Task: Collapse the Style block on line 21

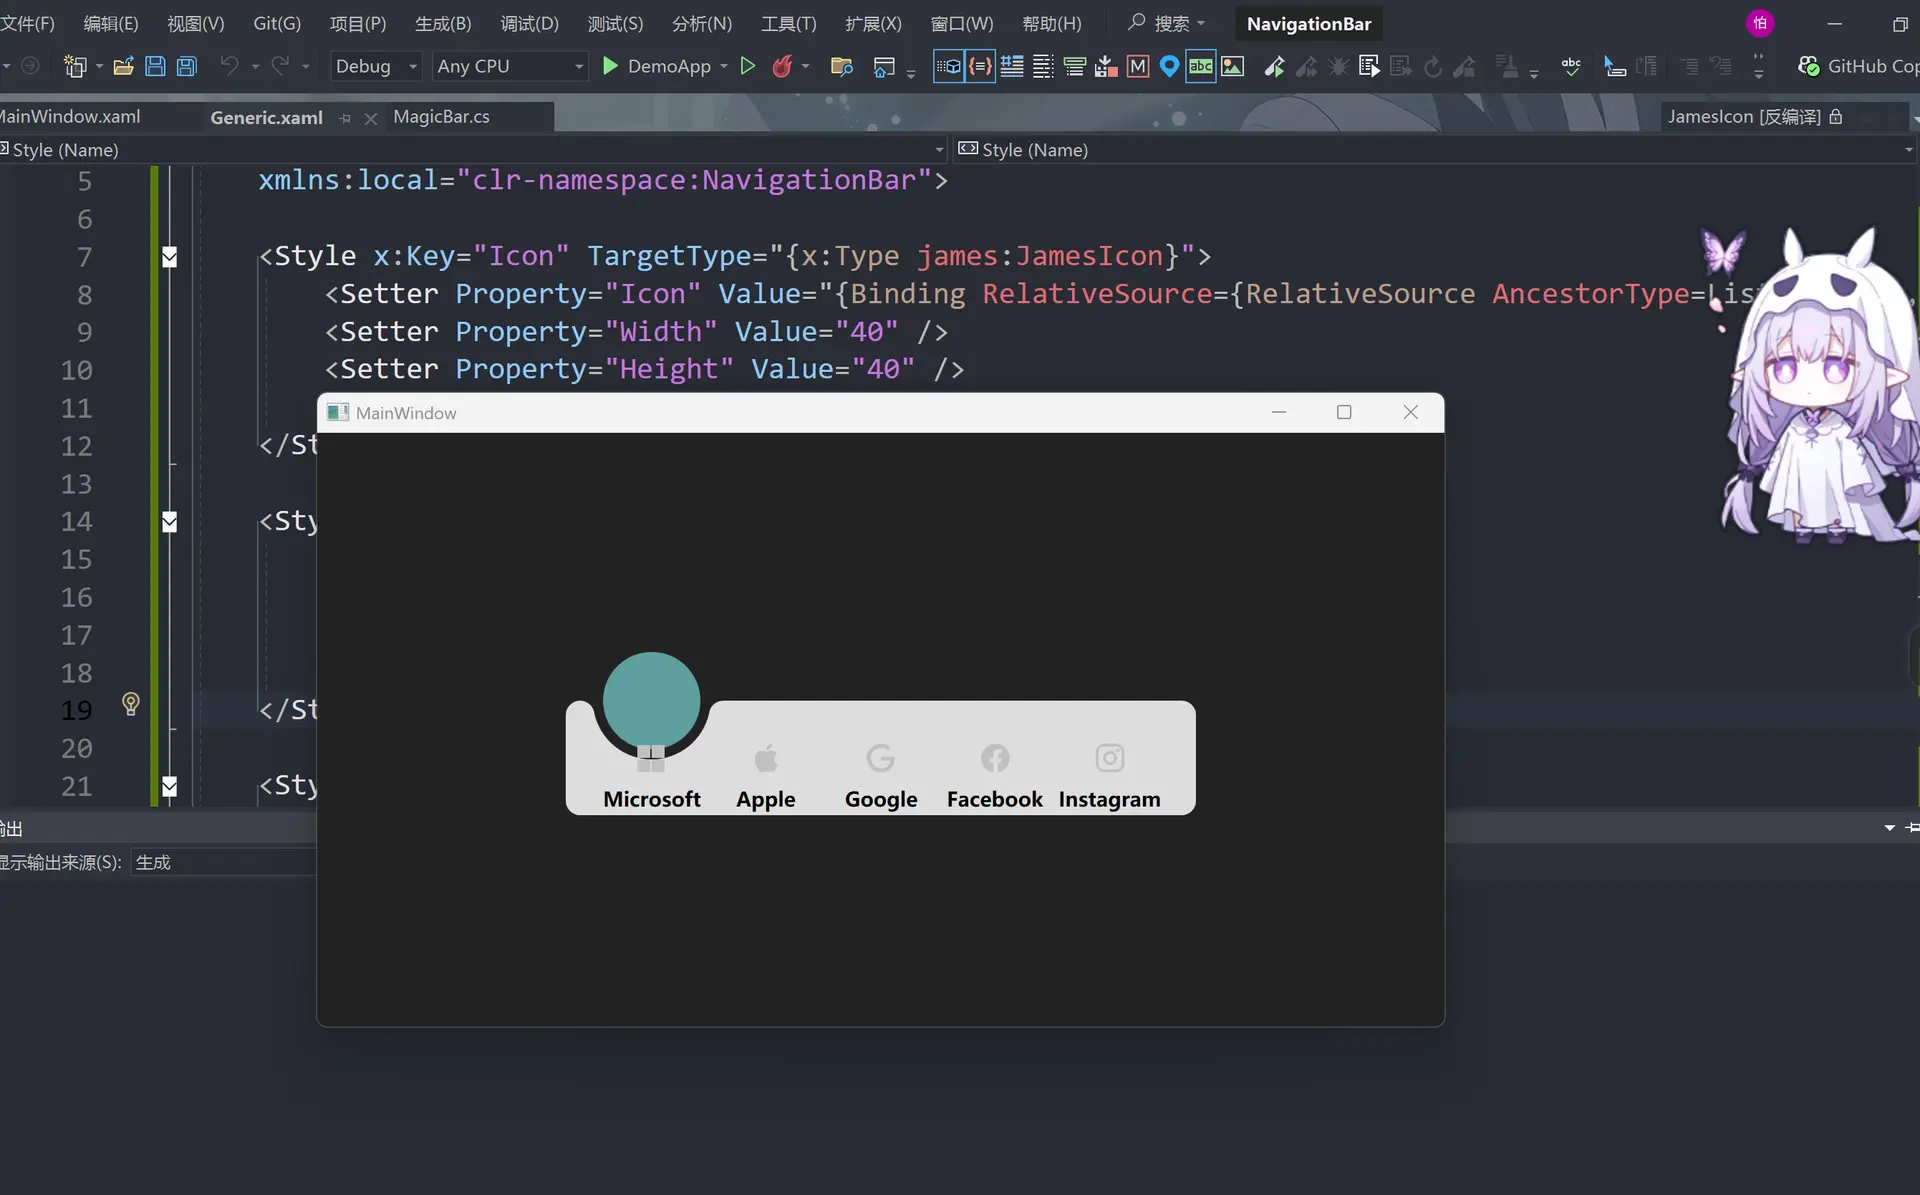Action: click(170, 787)
